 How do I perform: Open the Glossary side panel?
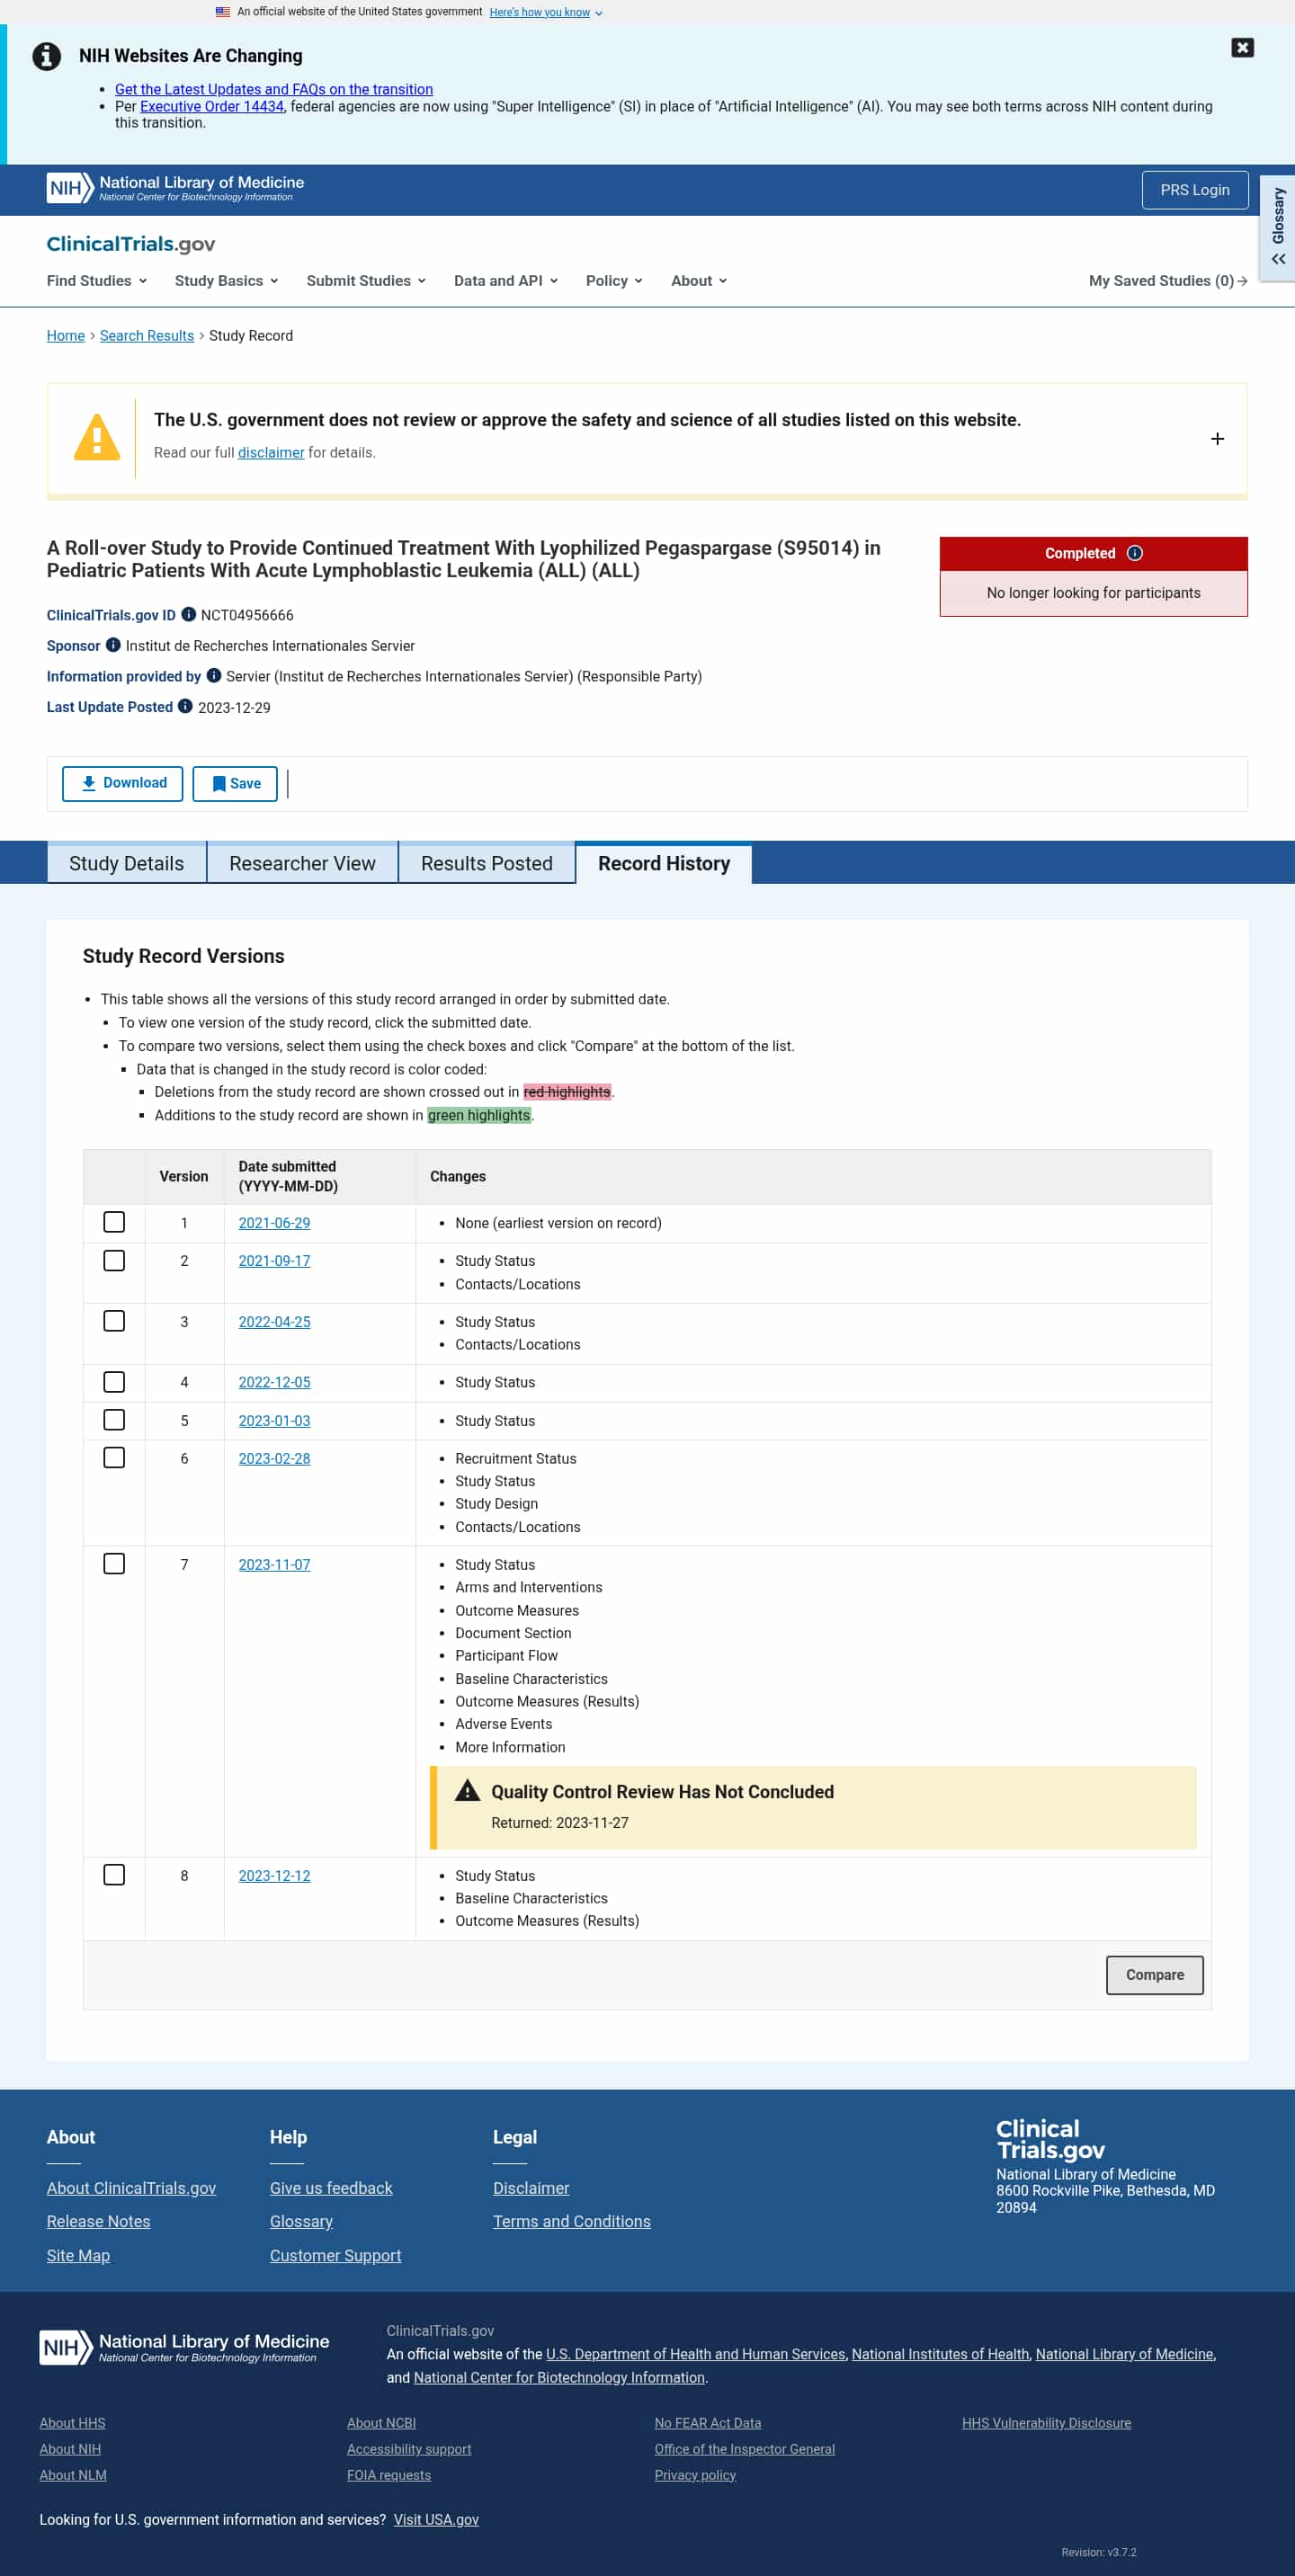(1277, 228)
